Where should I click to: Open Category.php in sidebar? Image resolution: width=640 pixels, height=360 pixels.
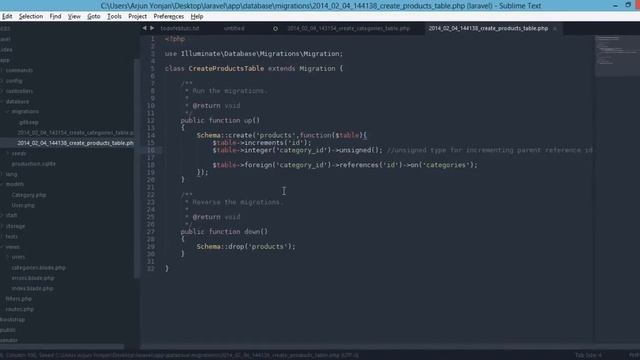pos(29,195)
